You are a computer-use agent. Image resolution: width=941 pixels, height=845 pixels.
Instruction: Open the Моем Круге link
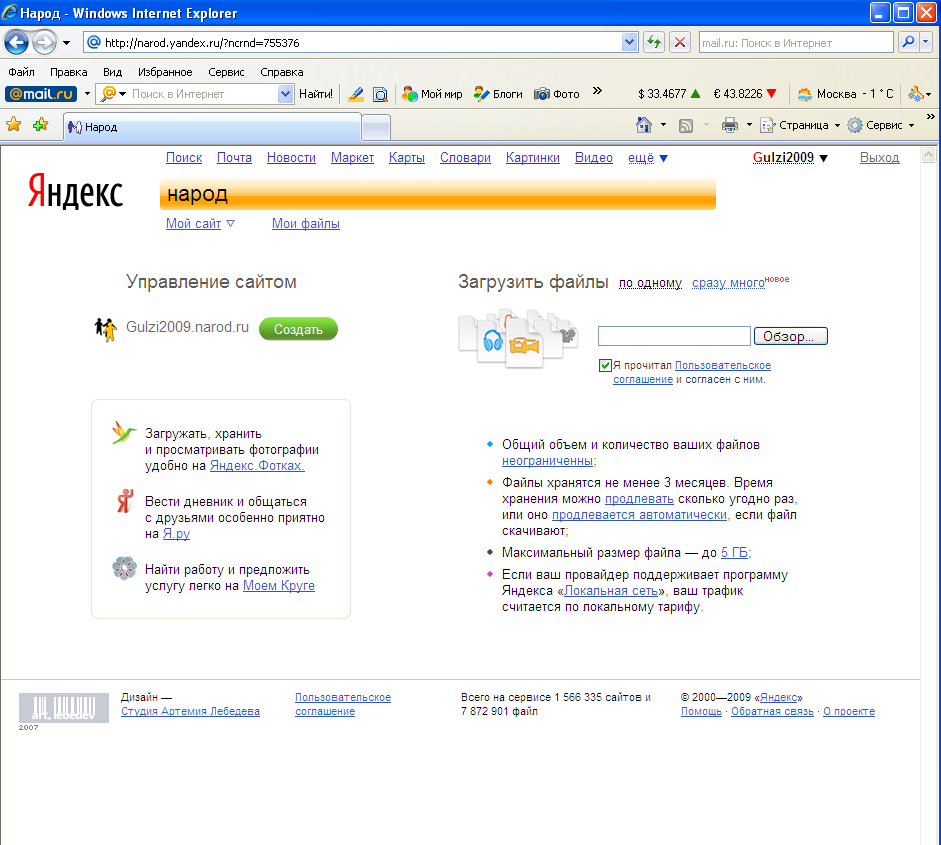278,586
